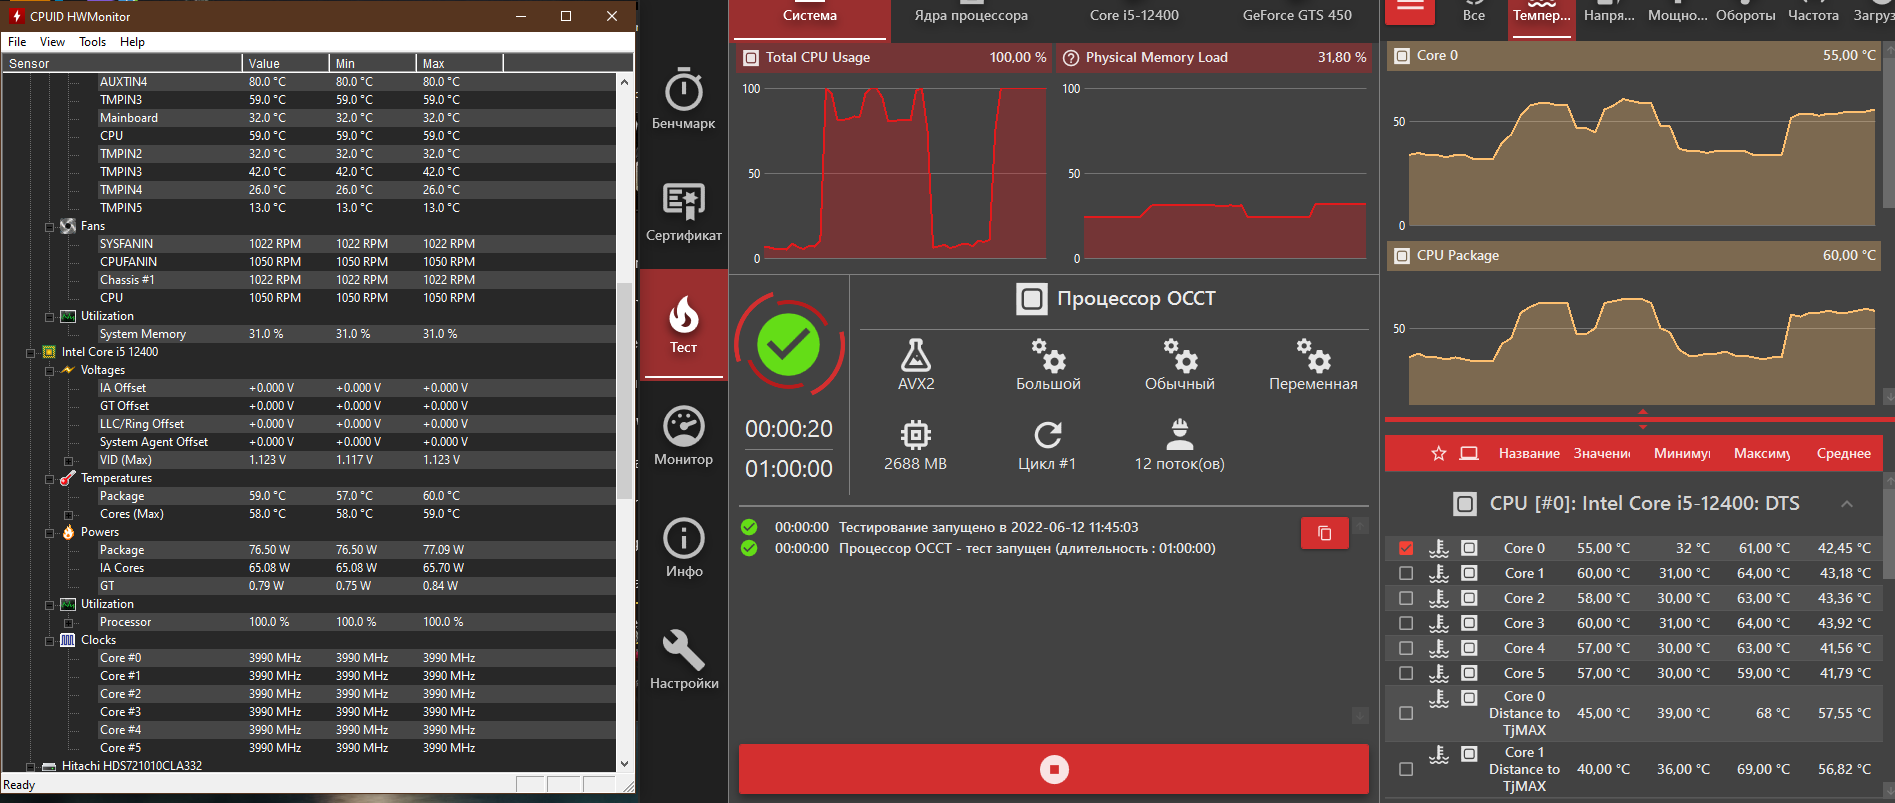This screenshot has height=803, width=1895.
Task: Open the Инфо section in OCCT
Action: (x=684, y=548)
